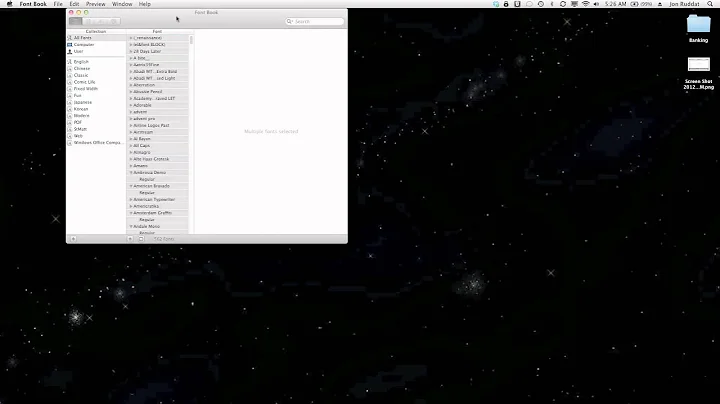
Task: Open the Windows Office Compatible collection
Action: (x=96, y=143)
